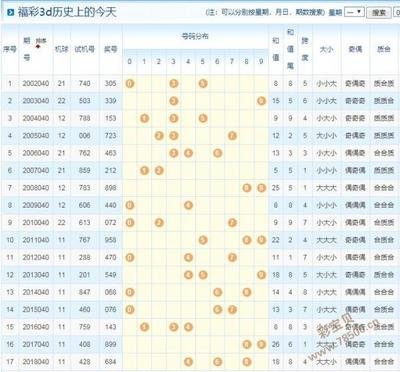Click prize number 305

pyautogui.click(x=110, y=83)
